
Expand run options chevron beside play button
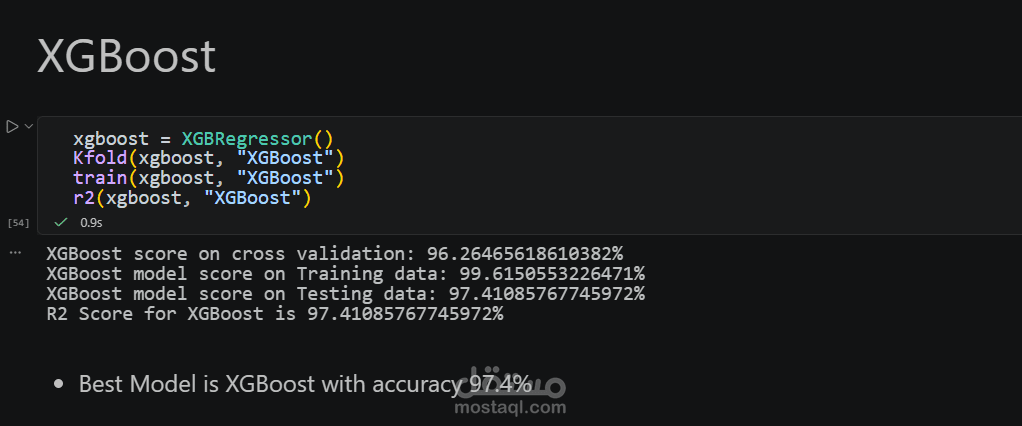29,126
